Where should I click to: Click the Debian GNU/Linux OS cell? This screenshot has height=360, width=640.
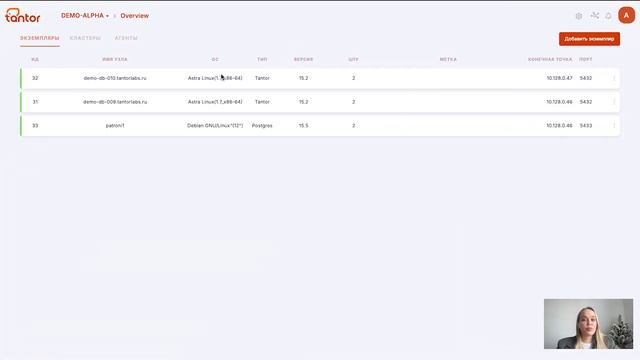[x=215, y=126]
